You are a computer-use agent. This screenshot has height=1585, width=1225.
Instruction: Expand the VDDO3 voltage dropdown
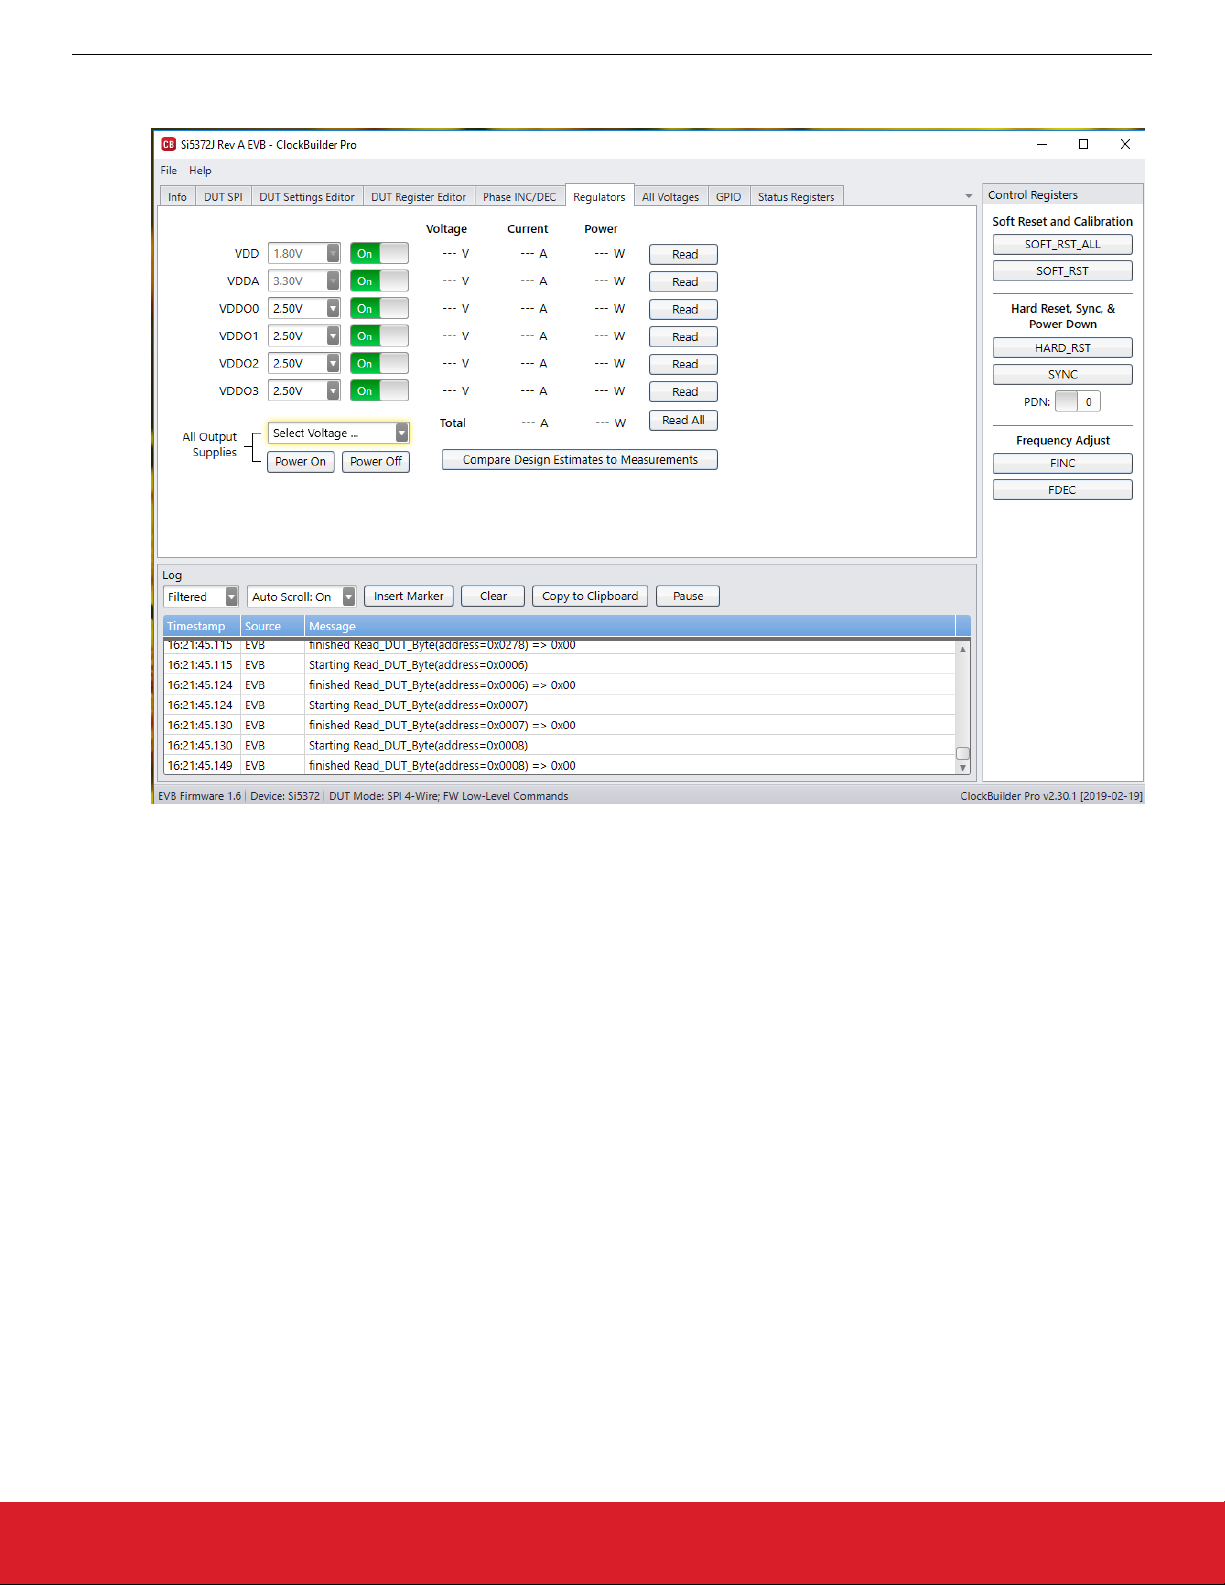click(304, 391)
